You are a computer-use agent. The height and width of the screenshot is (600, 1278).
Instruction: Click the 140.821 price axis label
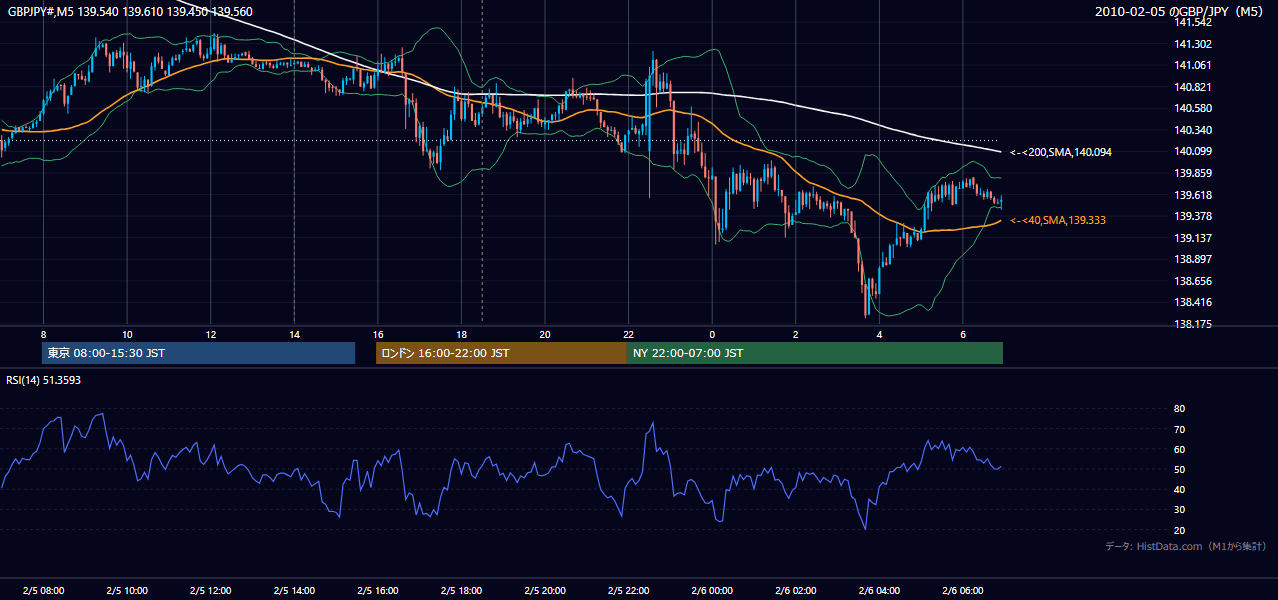click(1194, 87)
